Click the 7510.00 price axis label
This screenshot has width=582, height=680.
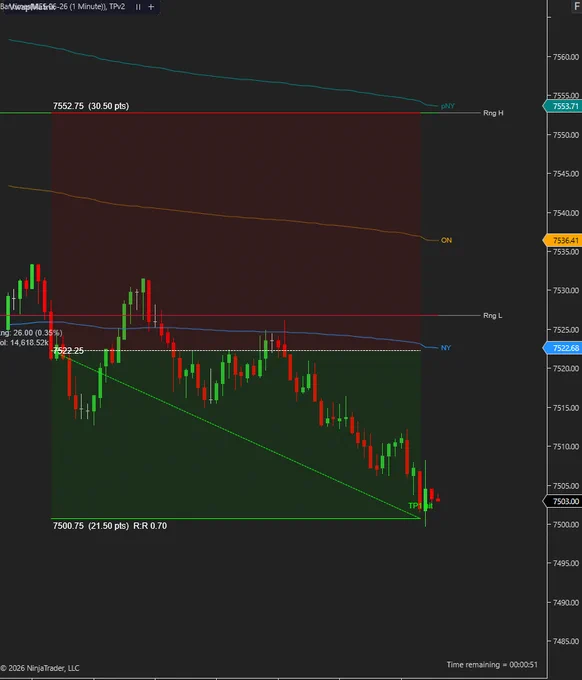click(x=566, y=446)
